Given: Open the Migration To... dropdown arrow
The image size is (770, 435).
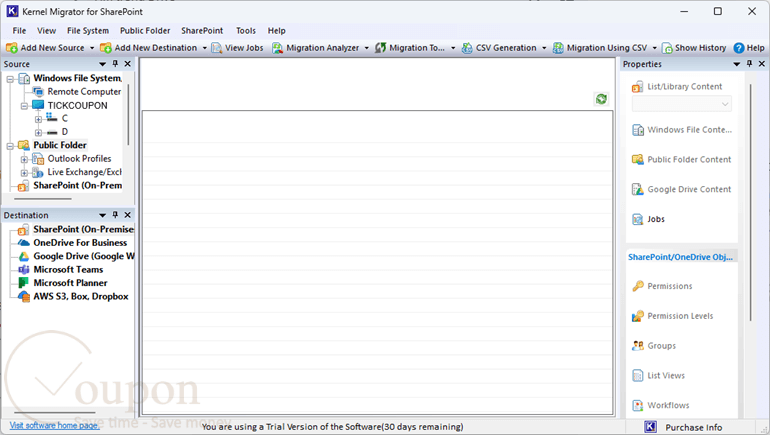Looking at the screenshot, I should pyautogui.click(x=453, y=48).
